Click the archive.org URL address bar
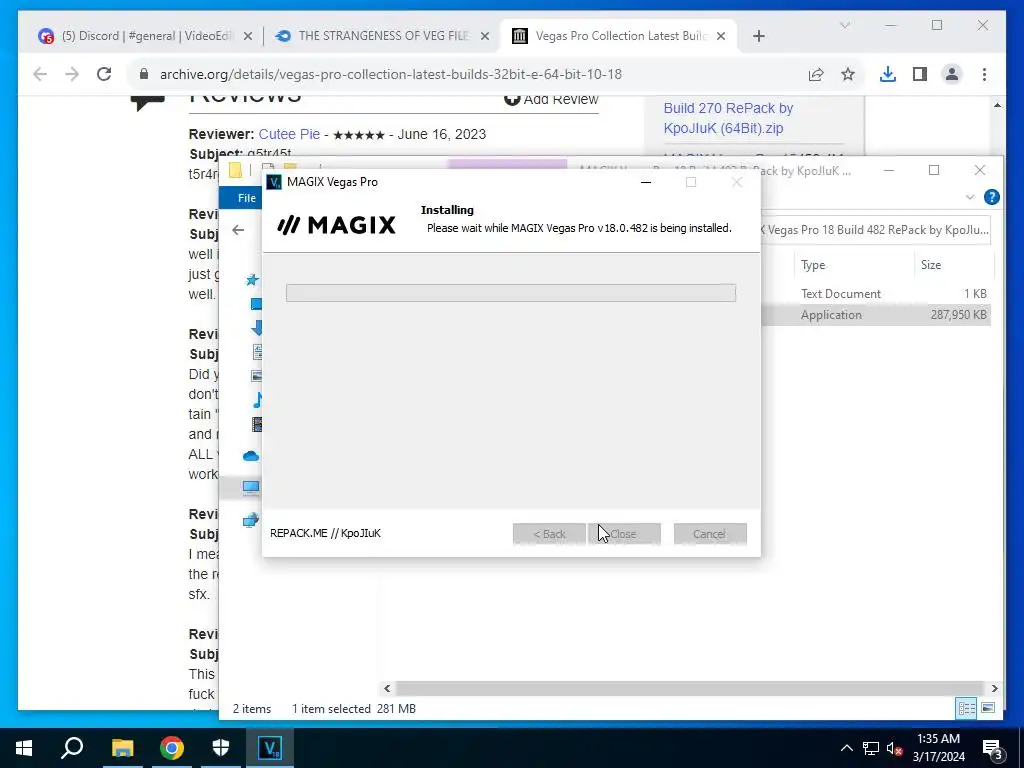This screenshot has height=768, width=1024. pos(391,74)
